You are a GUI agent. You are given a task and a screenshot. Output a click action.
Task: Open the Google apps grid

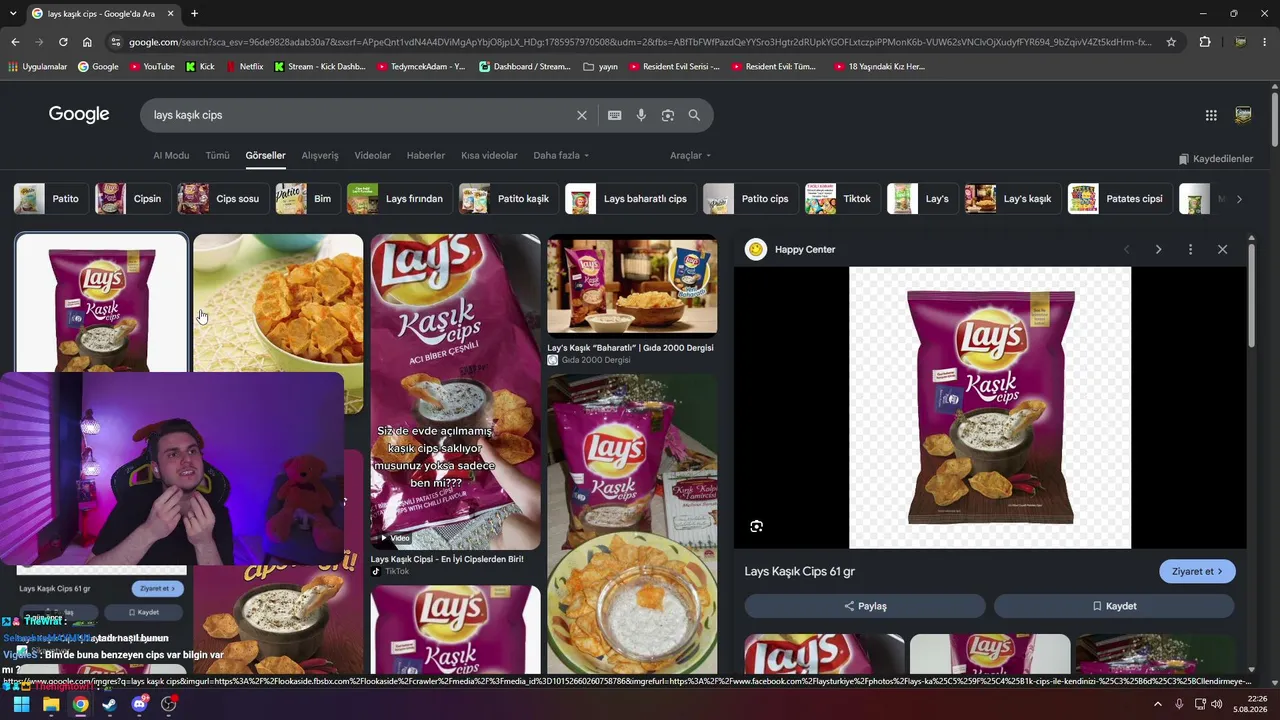pyautogui.click(x=1211, y=115)
